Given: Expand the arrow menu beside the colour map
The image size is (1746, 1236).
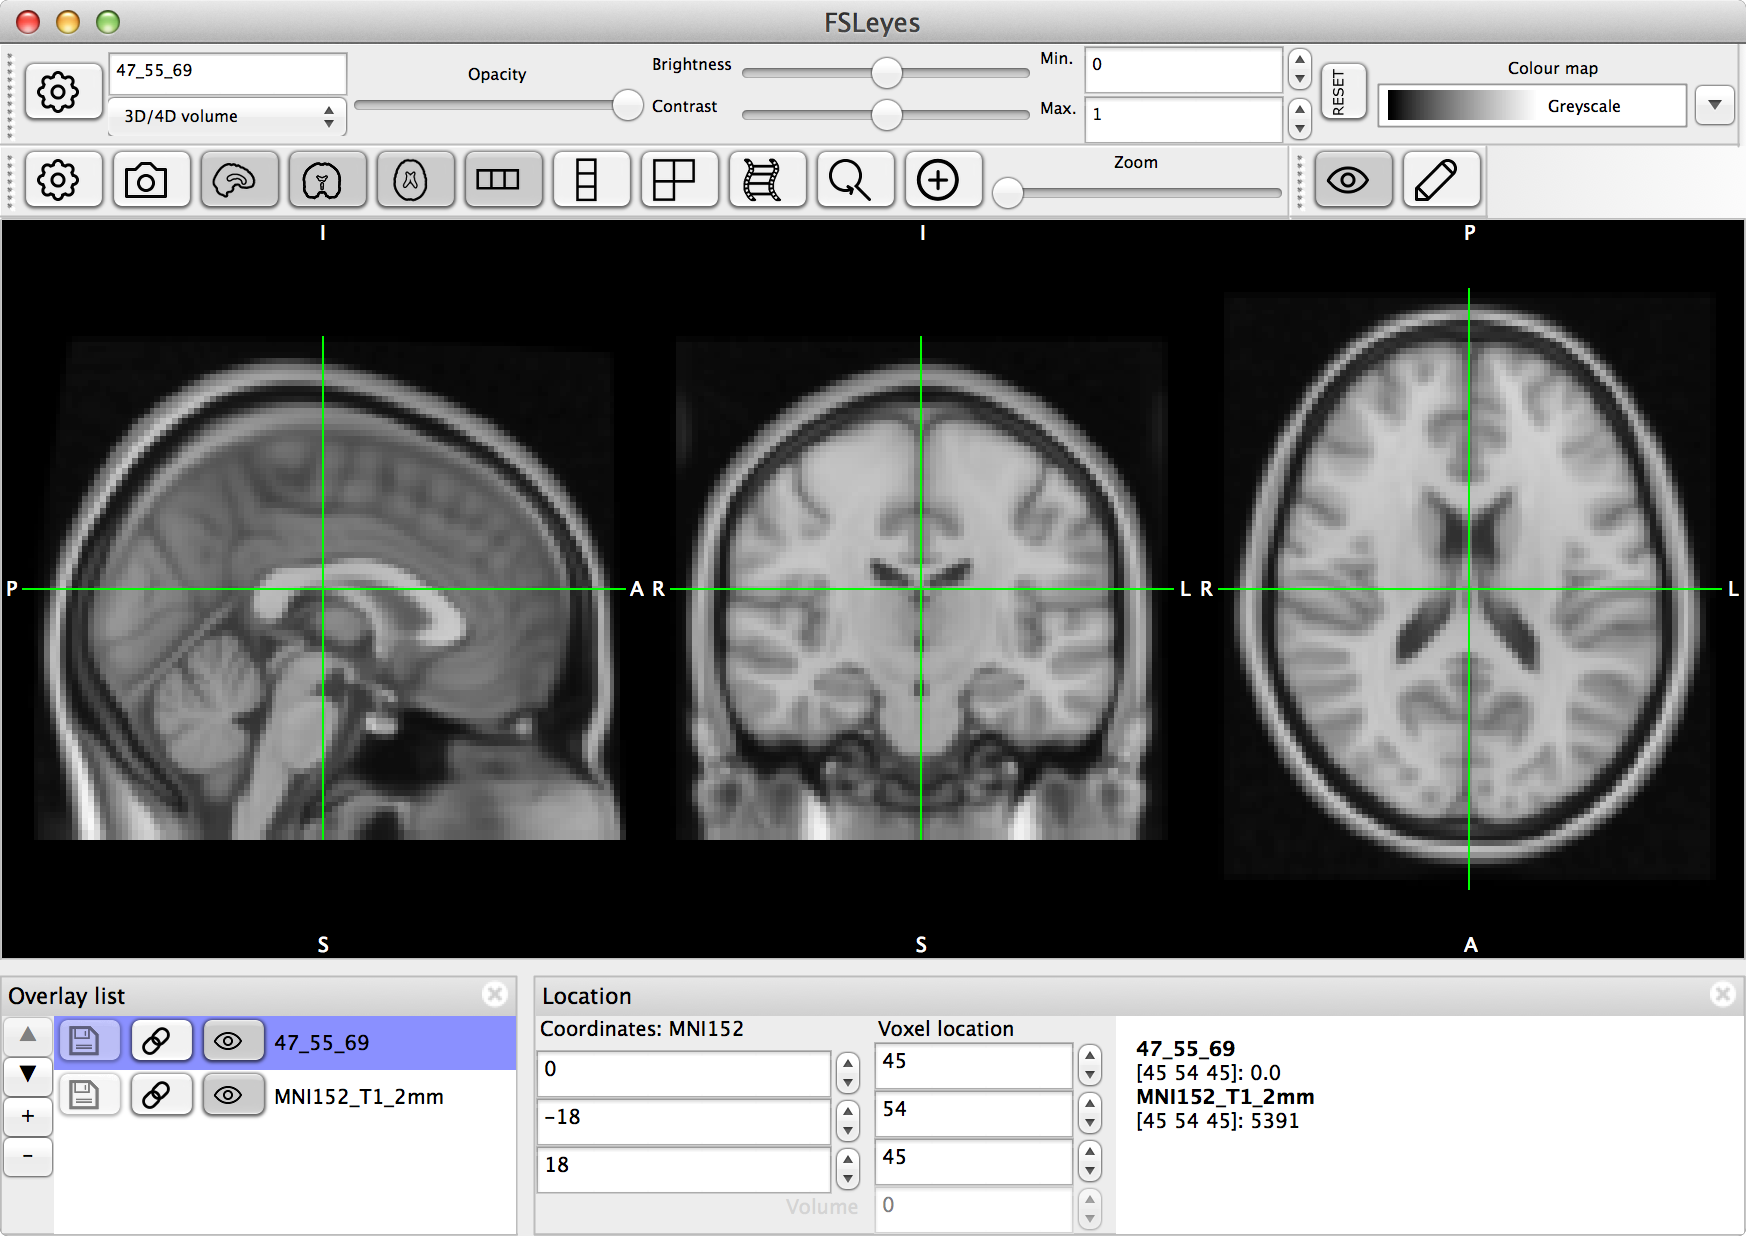Looking at the screenshot, I should 1714,105.
